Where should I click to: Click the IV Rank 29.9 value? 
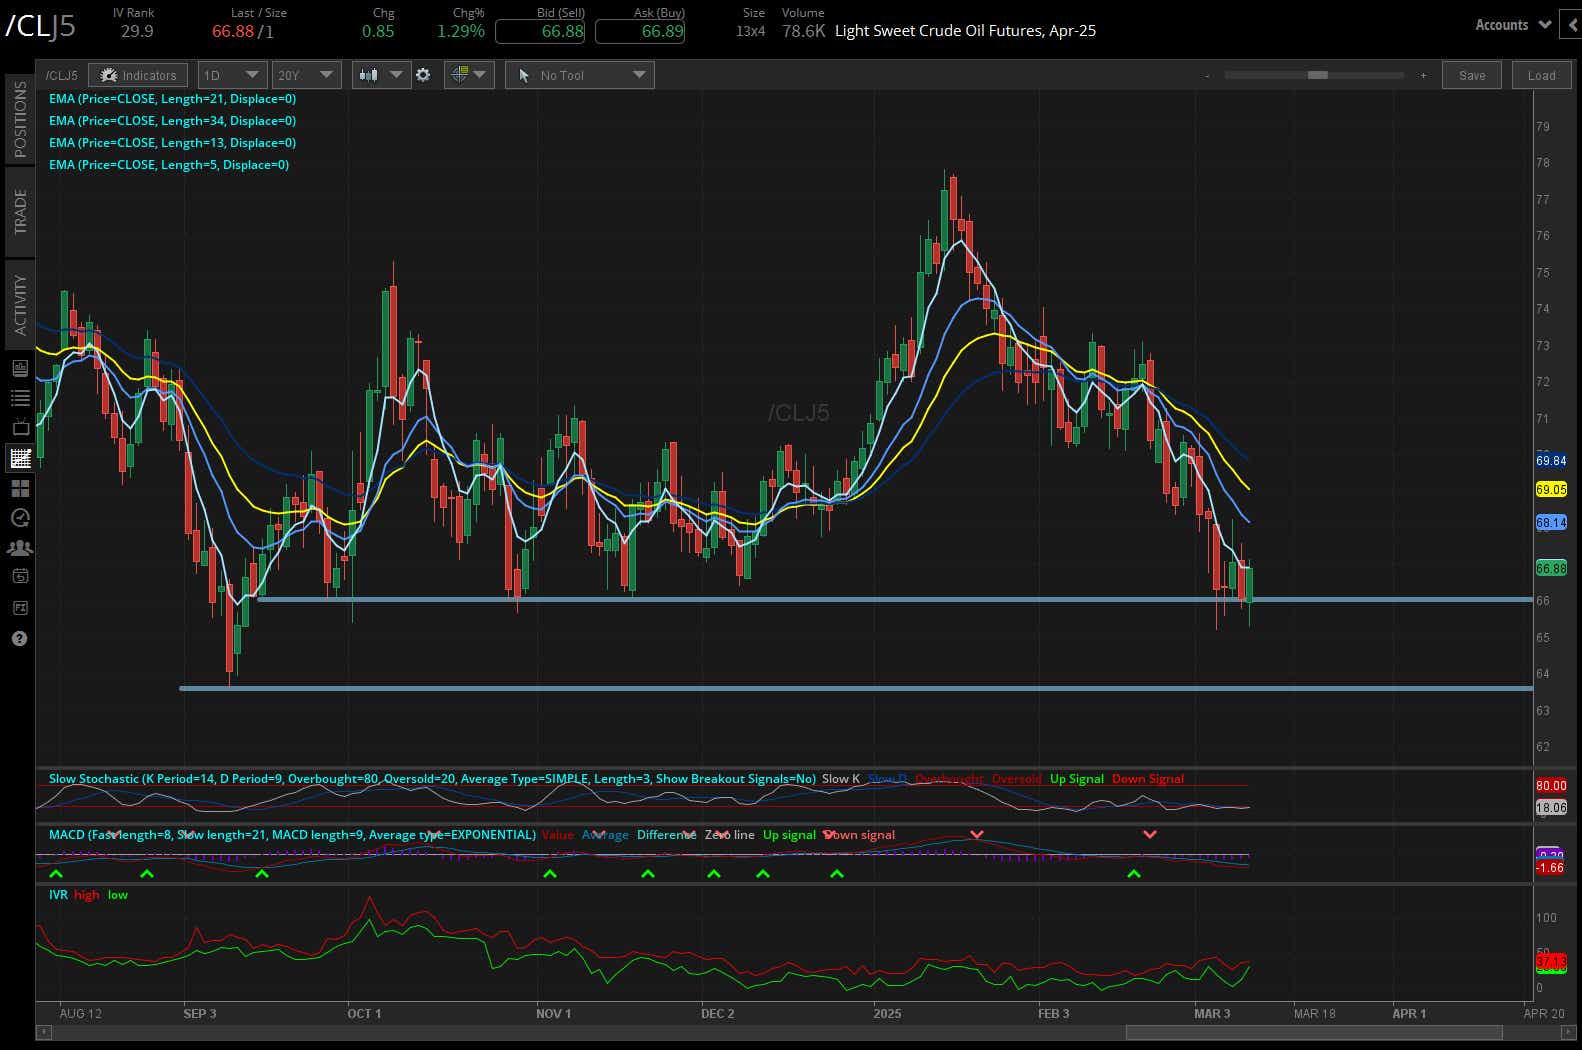coord(137,31)
